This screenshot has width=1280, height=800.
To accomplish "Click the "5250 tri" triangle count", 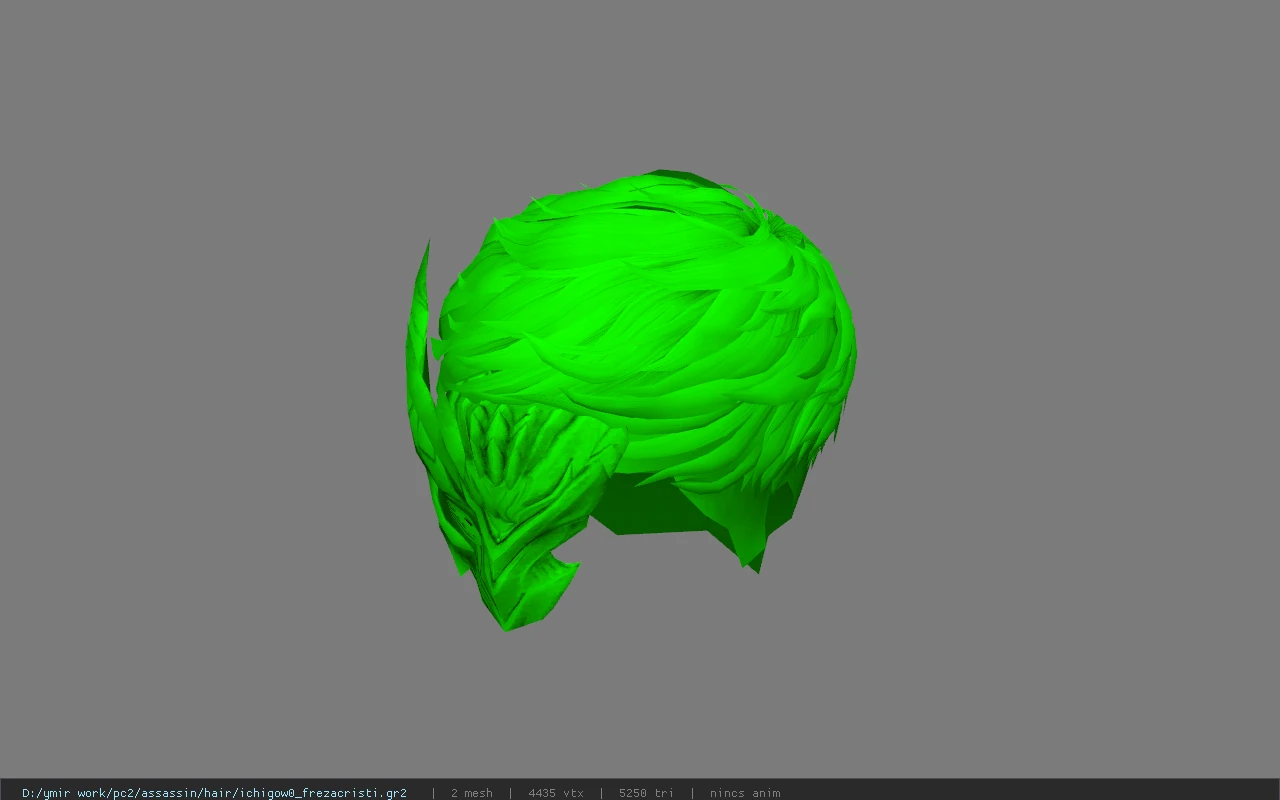I will click(x=646, y=793).
